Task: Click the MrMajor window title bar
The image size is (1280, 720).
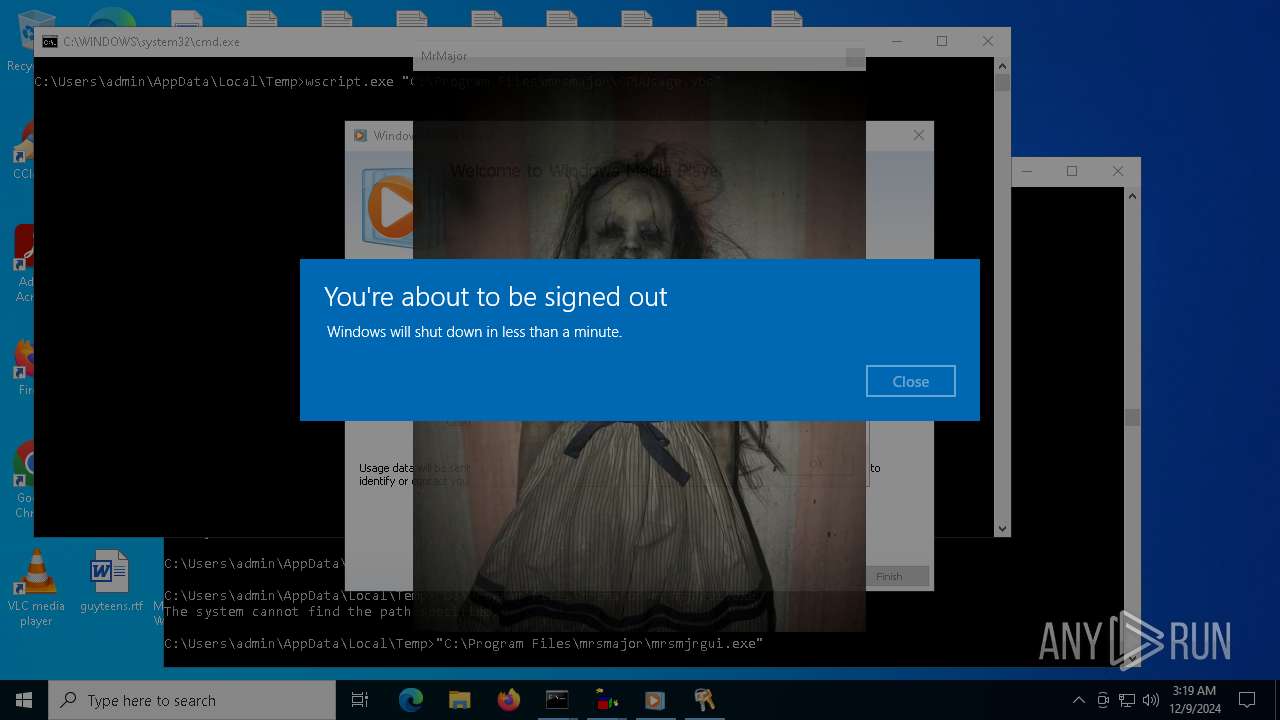Action: tap(639, 56)
